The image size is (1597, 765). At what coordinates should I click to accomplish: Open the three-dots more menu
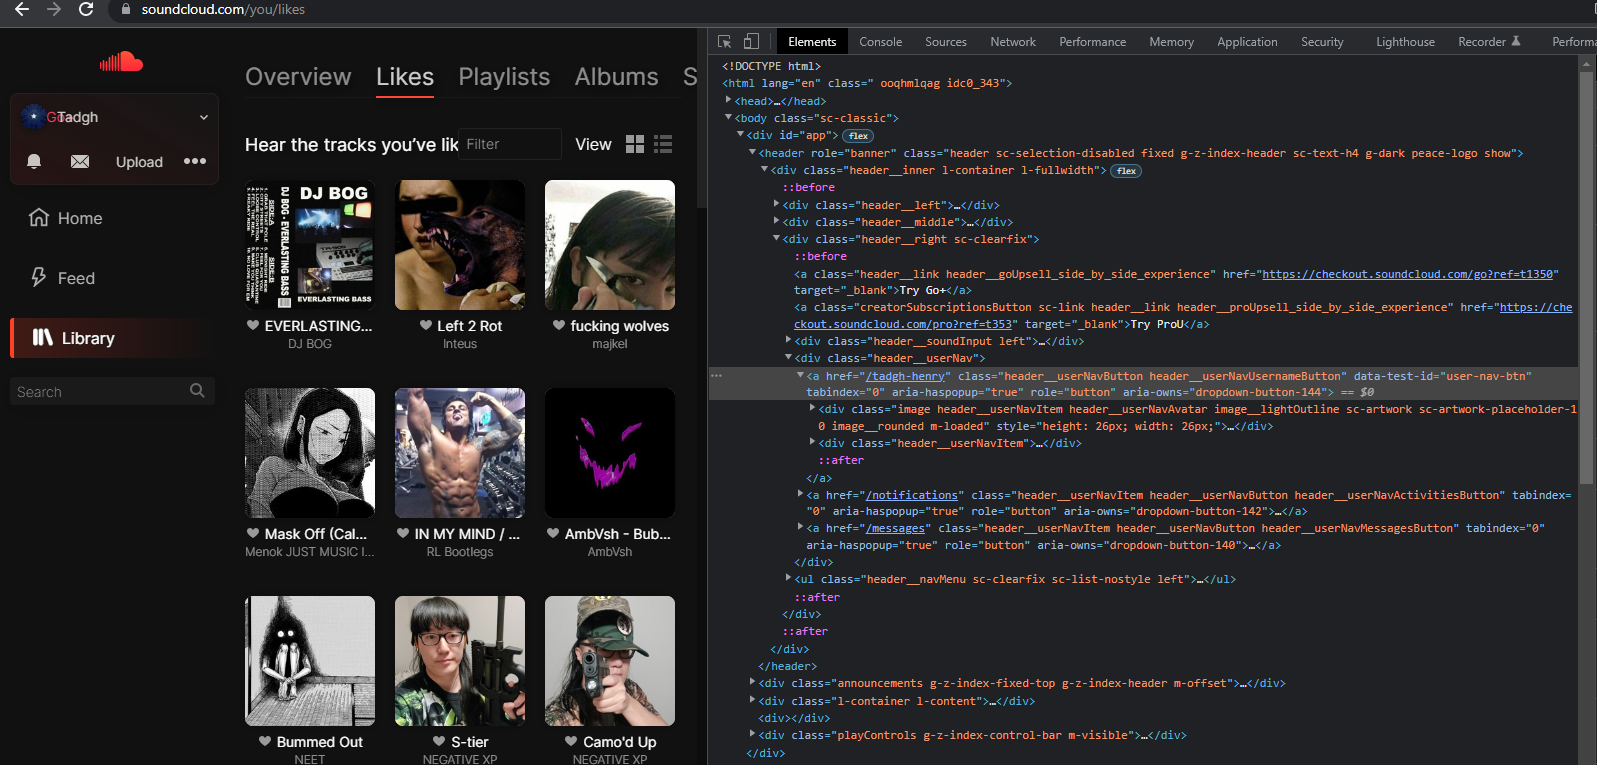tap(195, 161)
